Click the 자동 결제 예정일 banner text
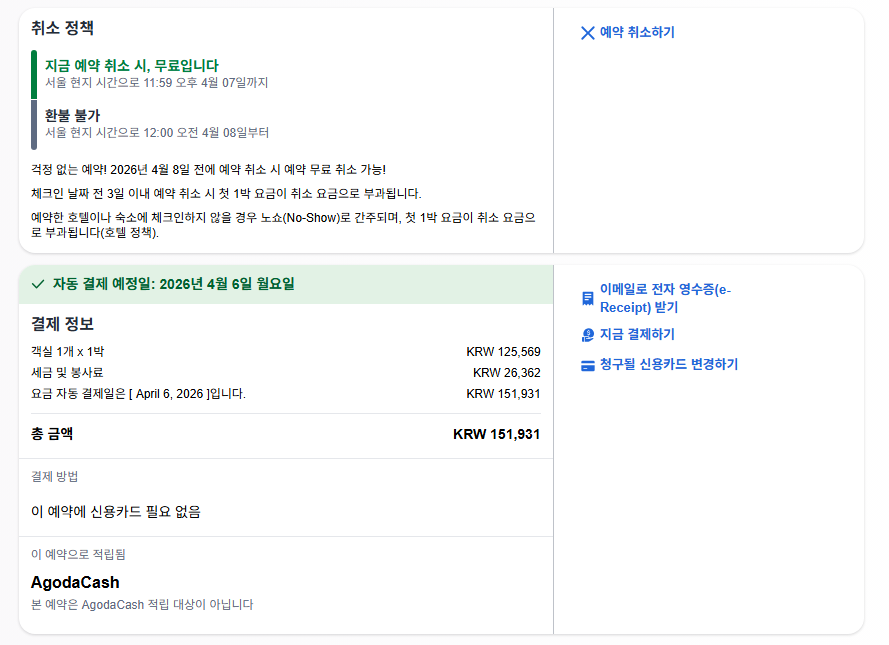889x645 pixels. pyautogui.click(x=173, y=284)
